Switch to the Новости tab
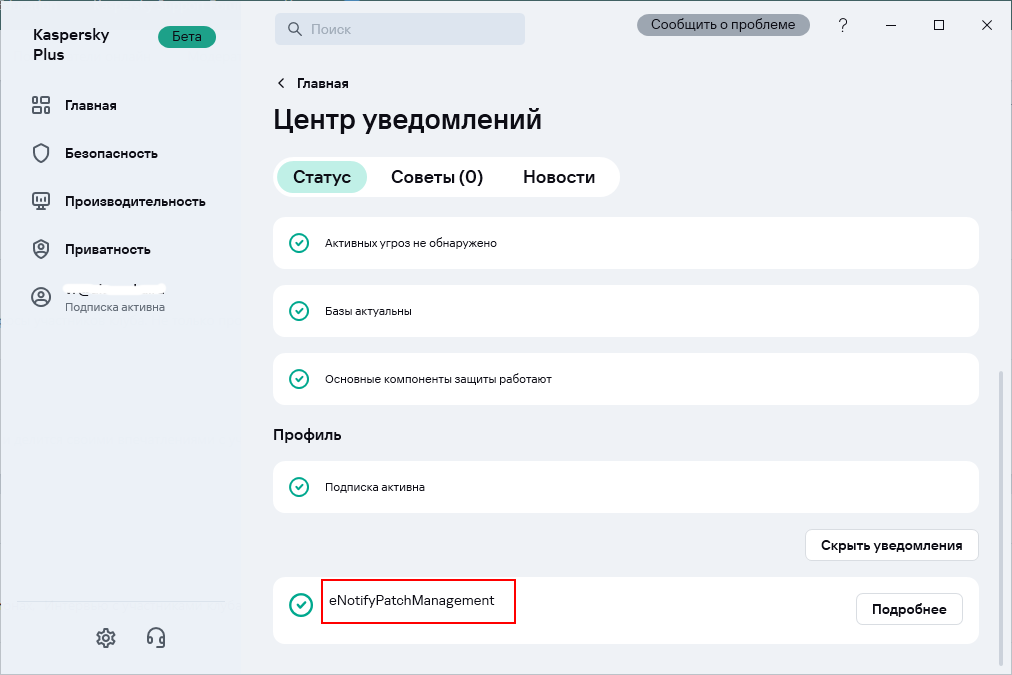The width and height of the screenshot is (1012, 675). tap(559, 177)
